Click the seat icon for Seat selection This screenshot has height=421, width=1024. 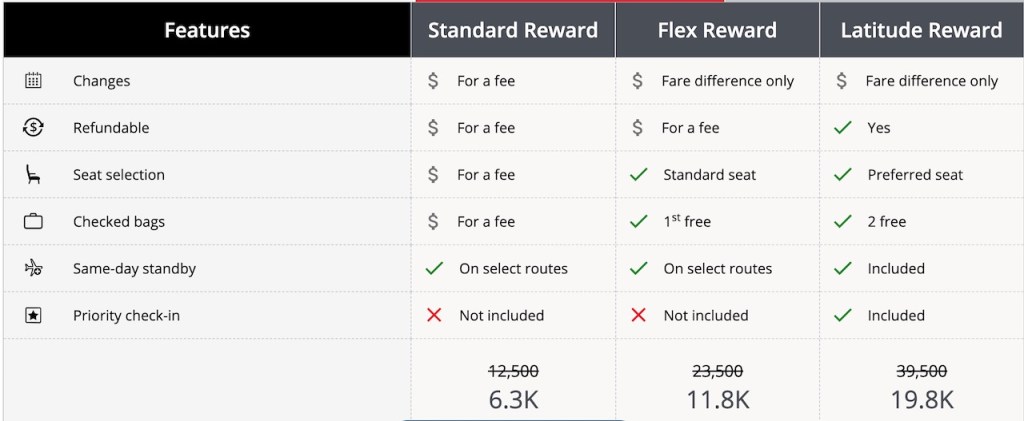tap(33, 175)
